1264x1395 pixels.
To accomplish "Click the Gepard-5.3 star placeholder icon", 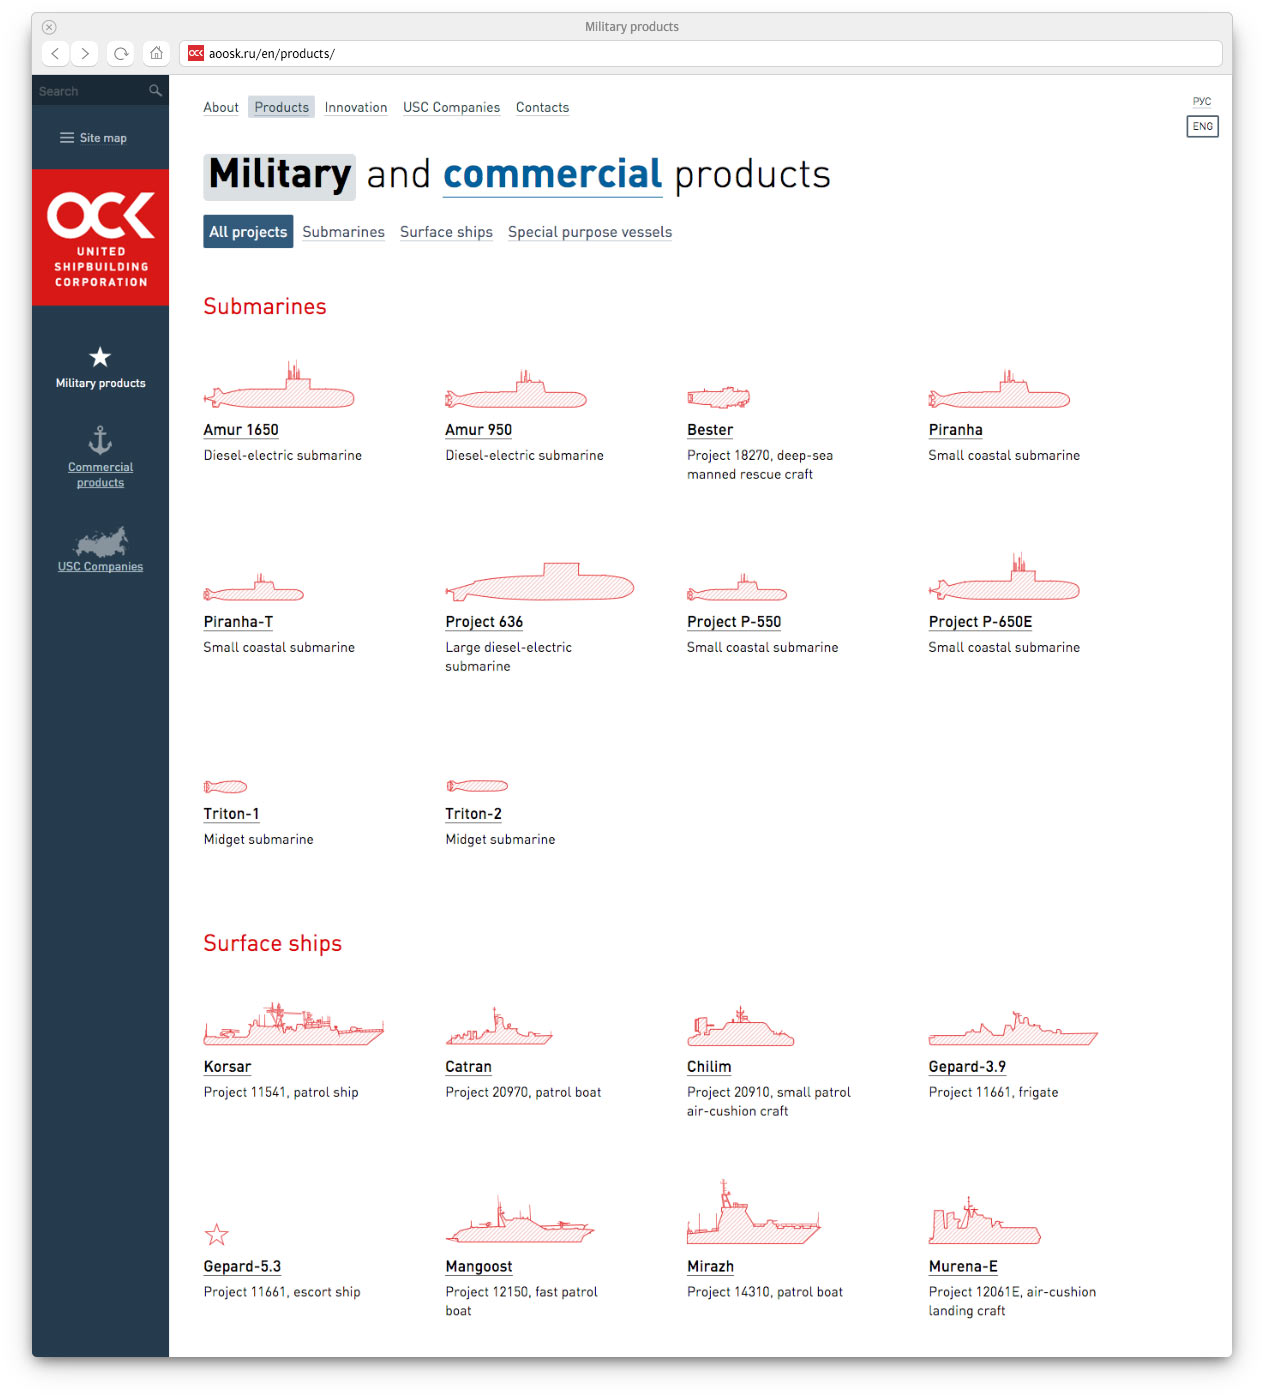I will click(217, 1235).
